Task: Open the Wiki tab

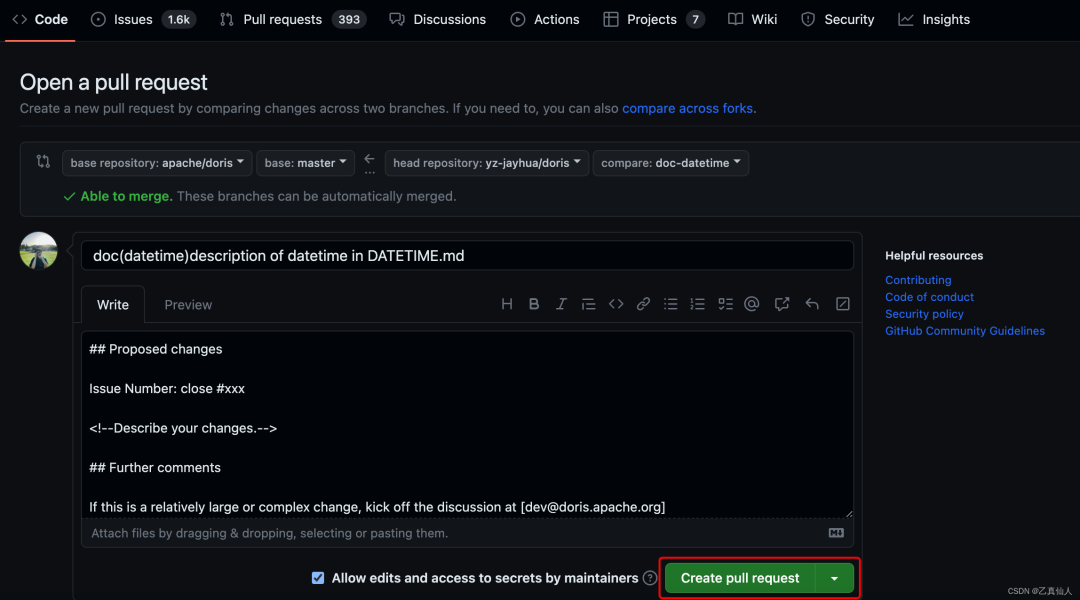Action: click(752, 19)
